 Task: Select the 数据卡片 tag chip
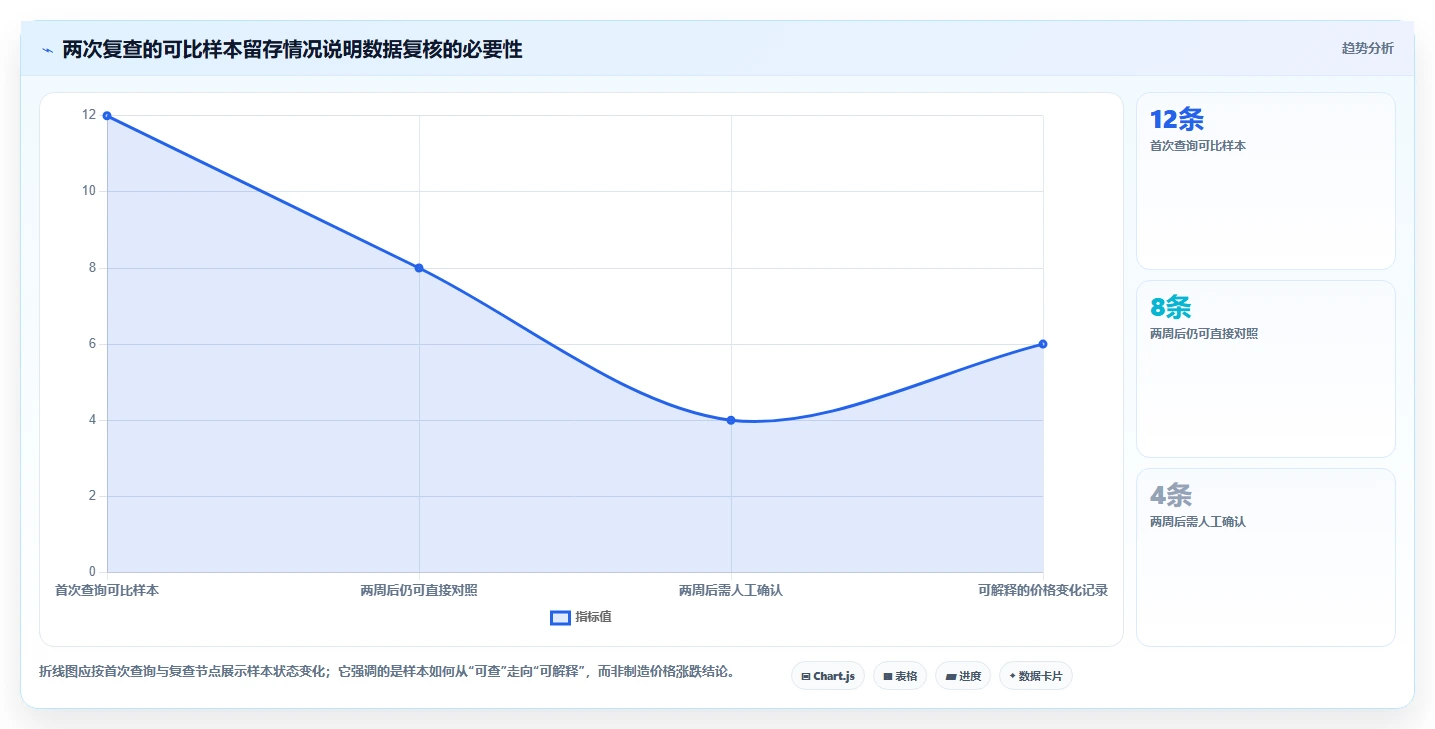coord(1036,676)
